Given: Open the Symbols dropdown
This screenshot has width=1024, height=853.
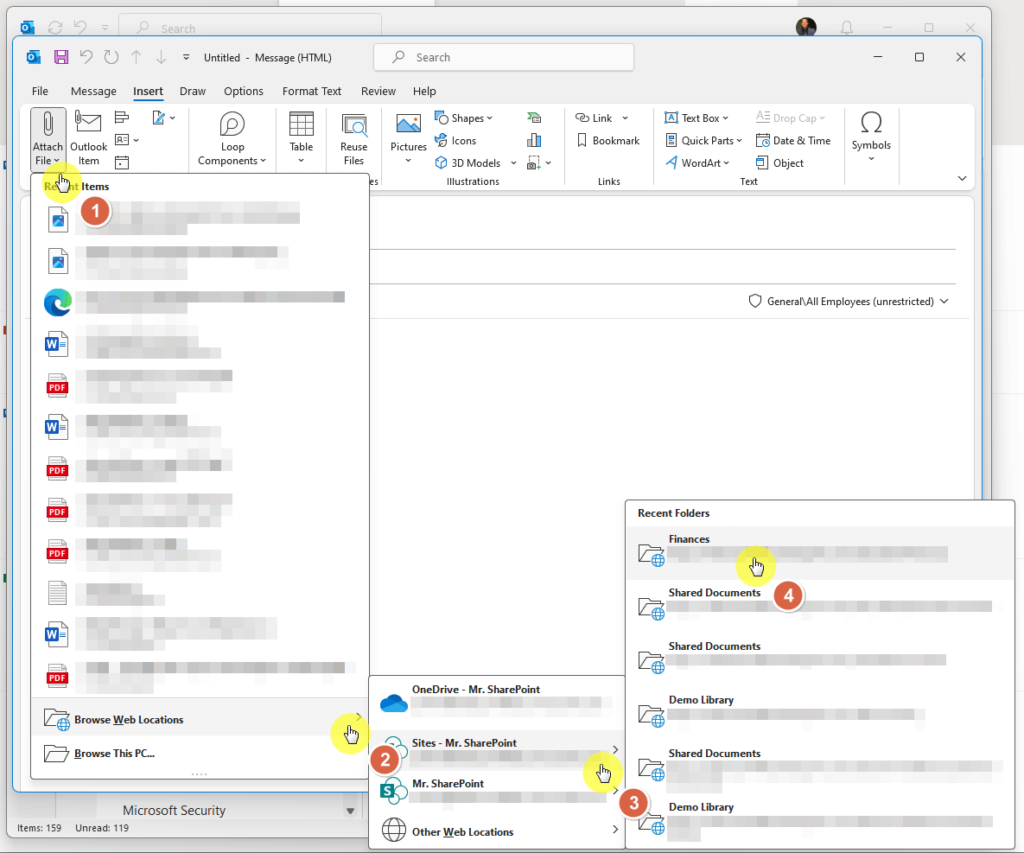Looking at the screenshot, I should click(x=871, y=137).
